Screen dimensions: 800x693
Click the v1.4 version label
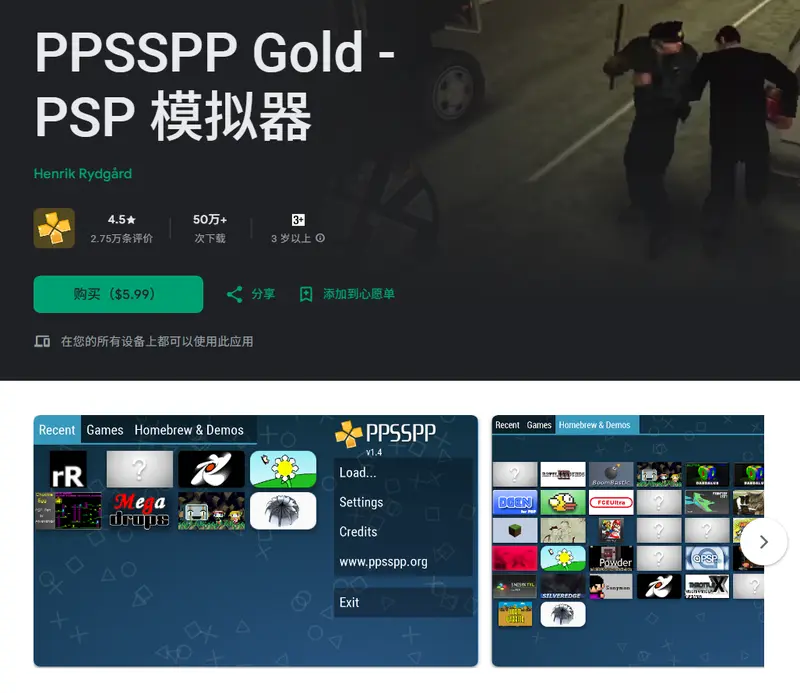click(374, 452)
